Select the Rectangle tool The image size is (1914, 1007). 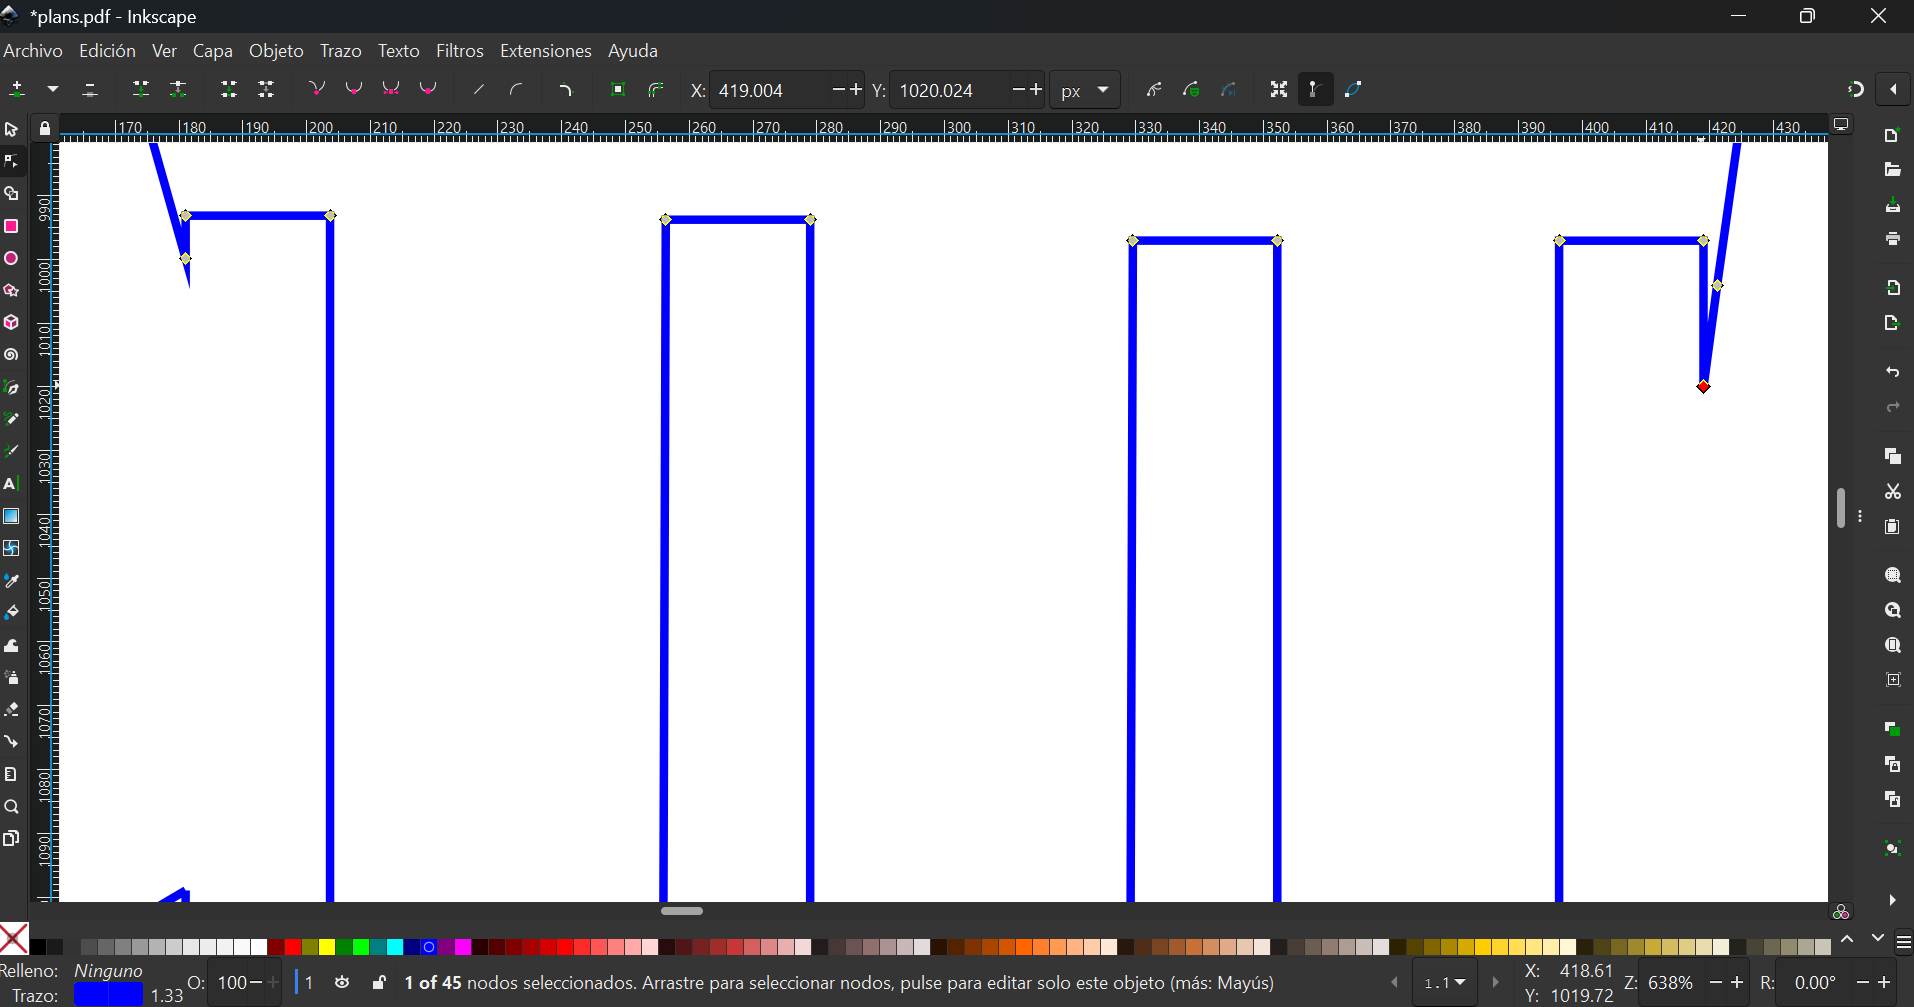(x=11, y=226)
